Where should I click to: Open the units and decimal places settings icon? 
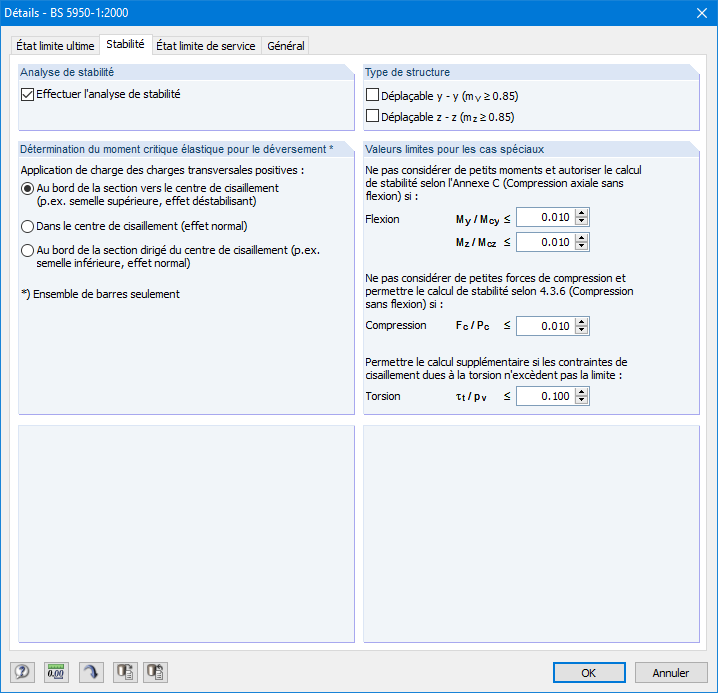click(x=56, y=672)
